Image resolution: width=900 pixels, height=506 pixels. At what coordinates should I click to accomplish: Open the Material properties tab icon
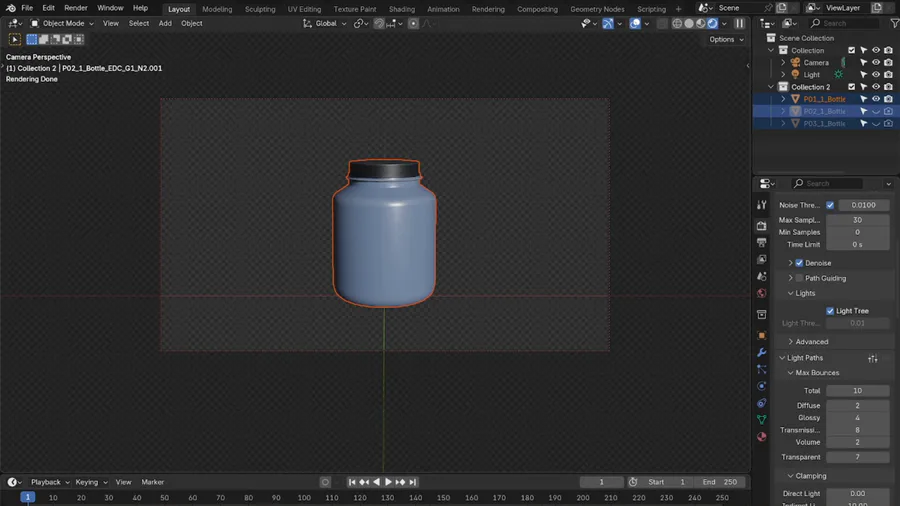pyautogui.click(x=761, y=437)
